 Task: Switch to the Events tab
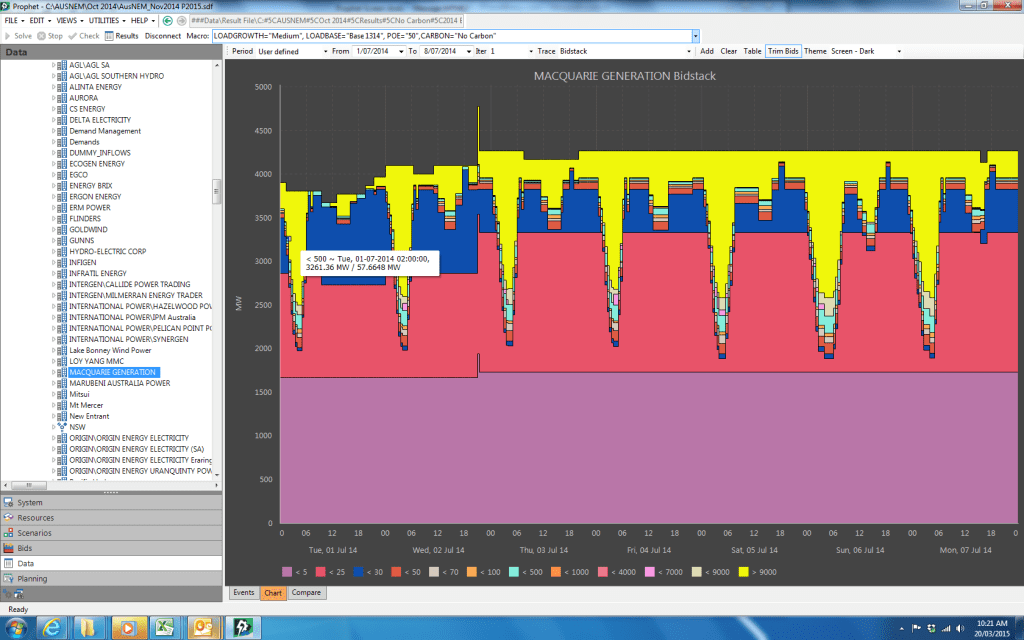[x=243, y=592]
